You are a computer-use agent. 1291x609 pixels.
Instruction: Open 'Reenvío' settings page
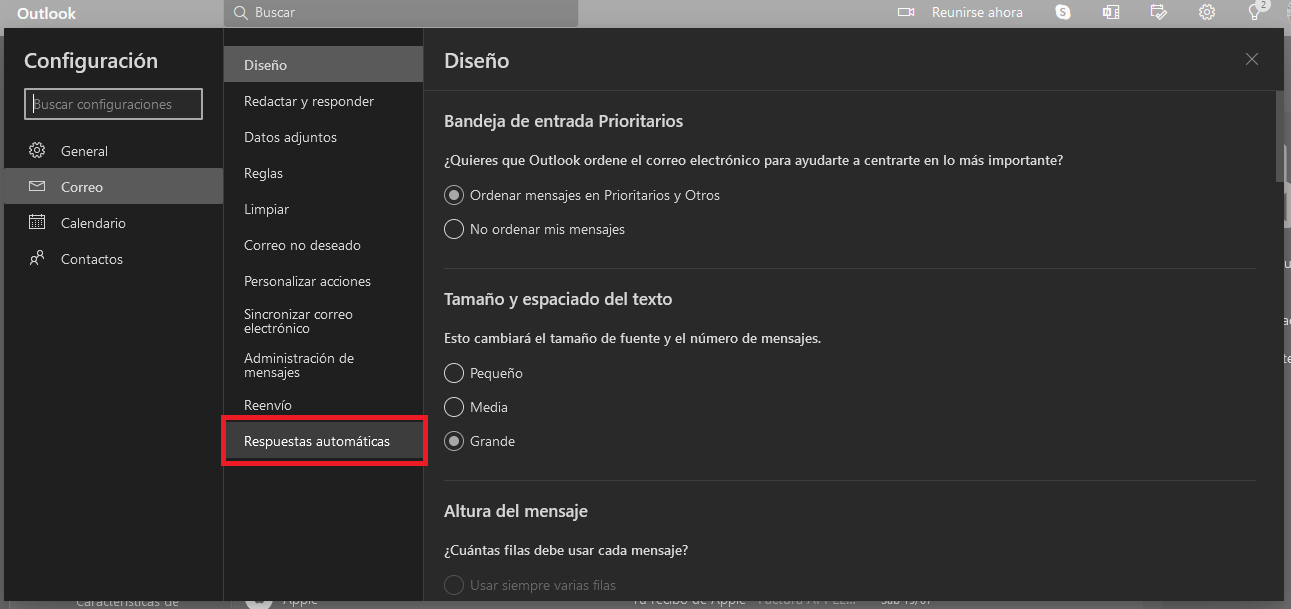pos(263,404)
